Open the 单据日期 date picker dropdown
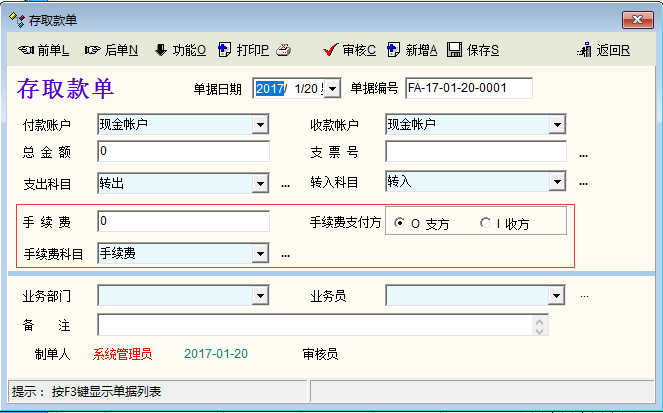663x413 pixels. [332, 89]
